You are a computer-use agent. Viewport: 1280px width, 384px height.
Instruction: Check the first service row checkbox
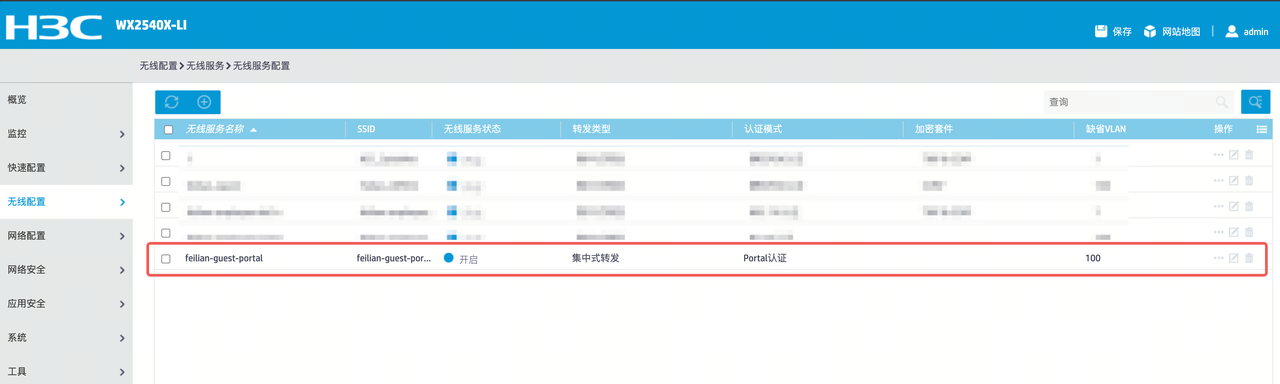(166, 156)
